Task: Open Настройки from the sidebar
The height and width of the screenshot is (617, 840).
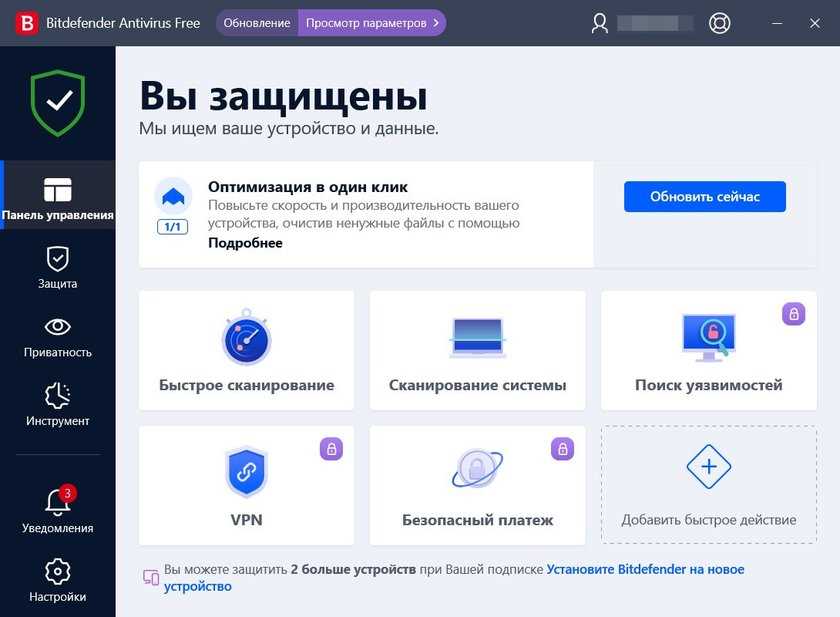Action: [x=57, y=579]
